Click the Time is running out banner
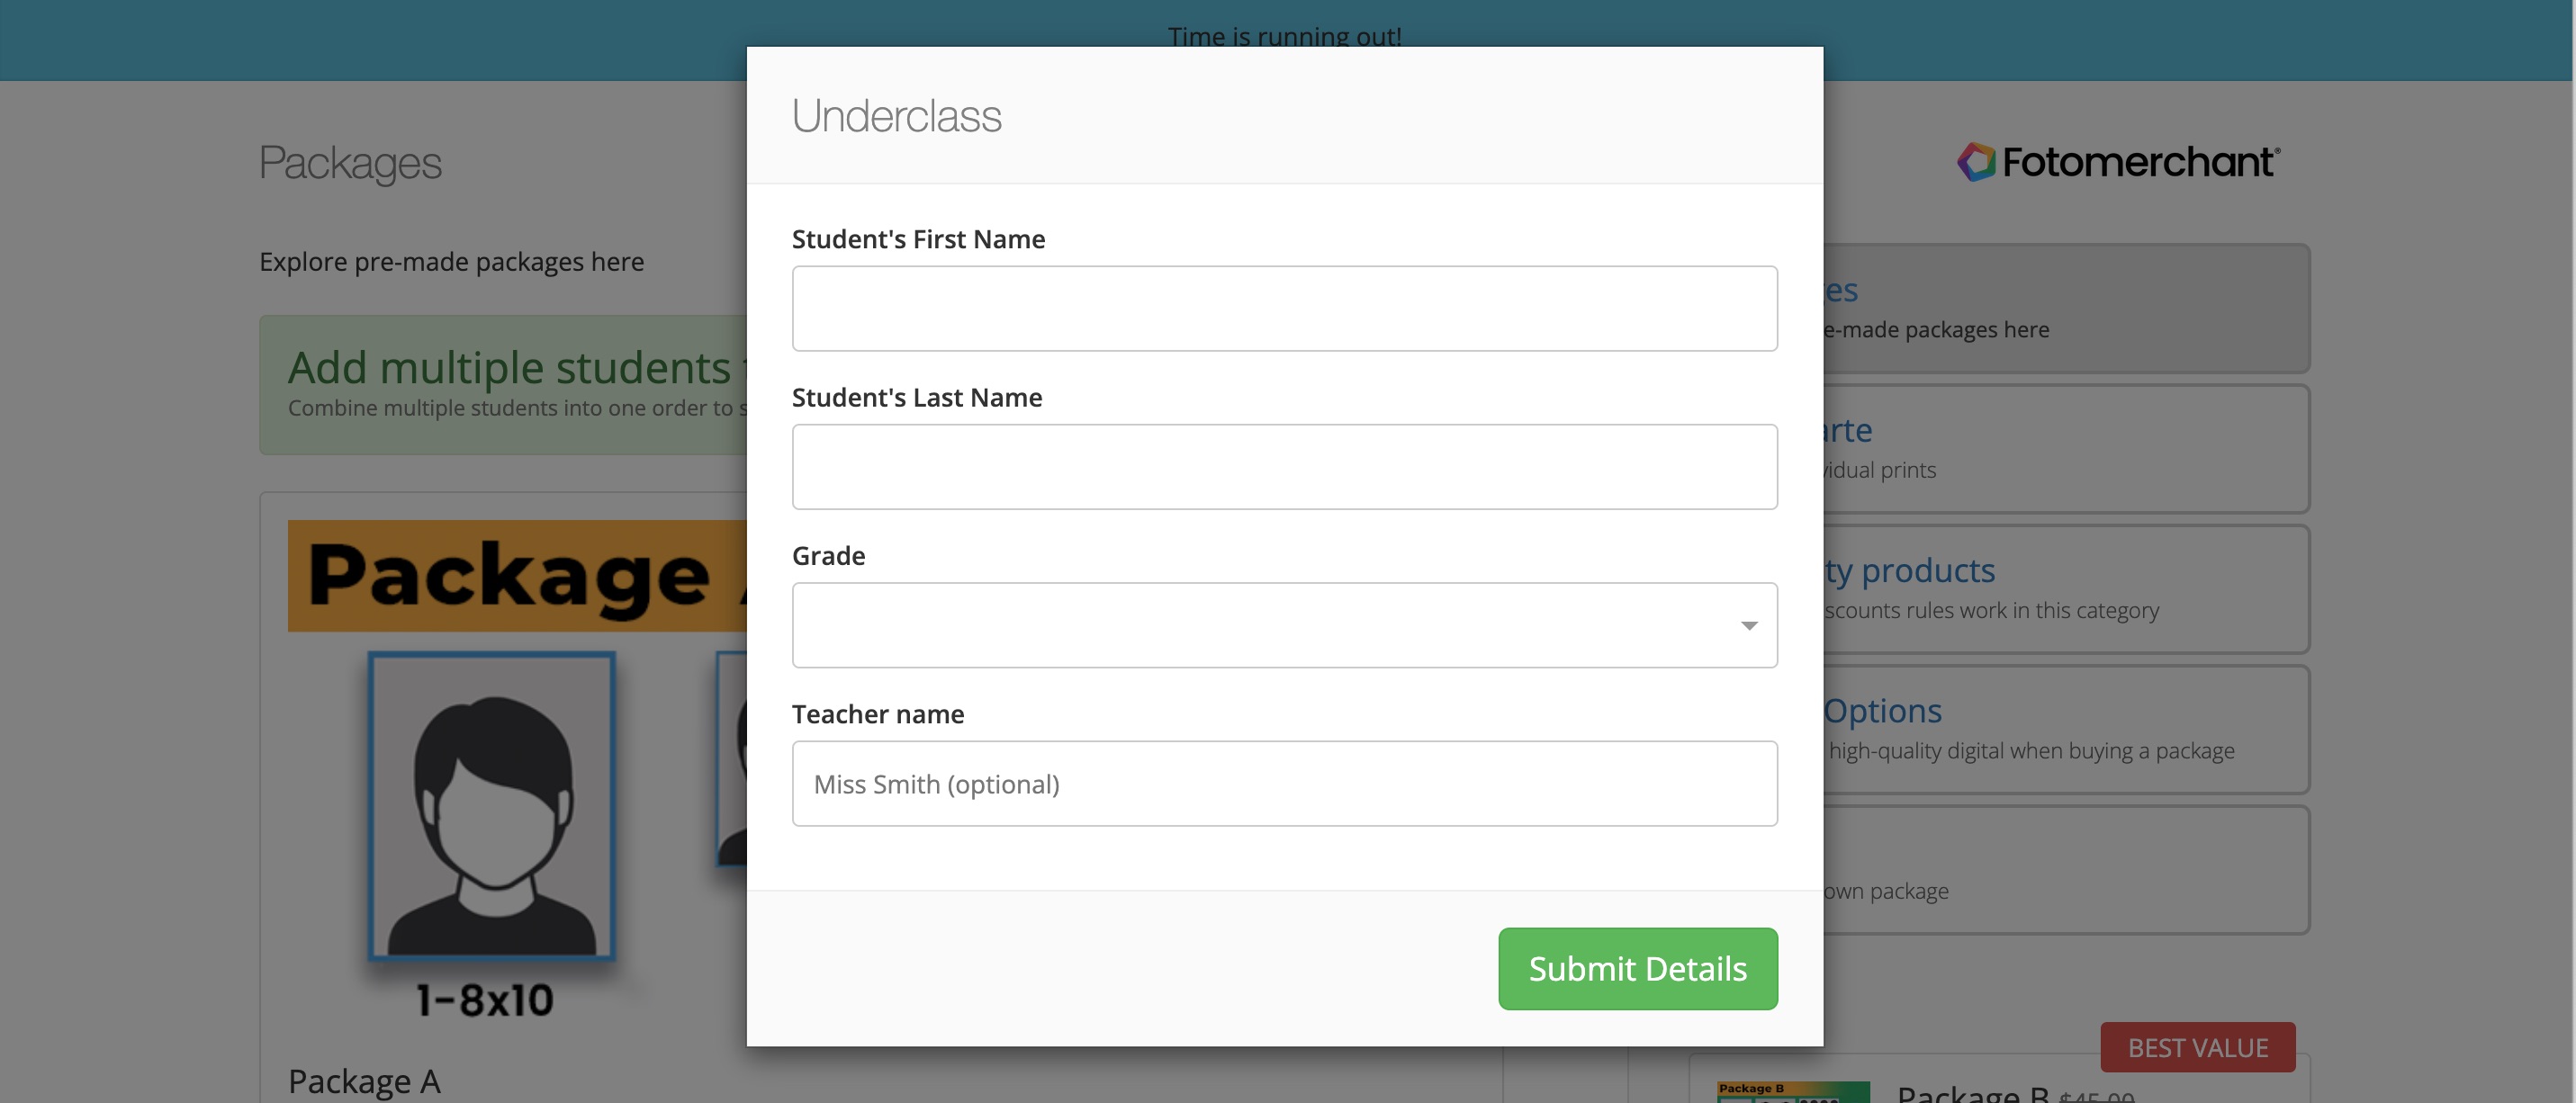Viewport: 2576px width, 1103px height. [1284, 37]
